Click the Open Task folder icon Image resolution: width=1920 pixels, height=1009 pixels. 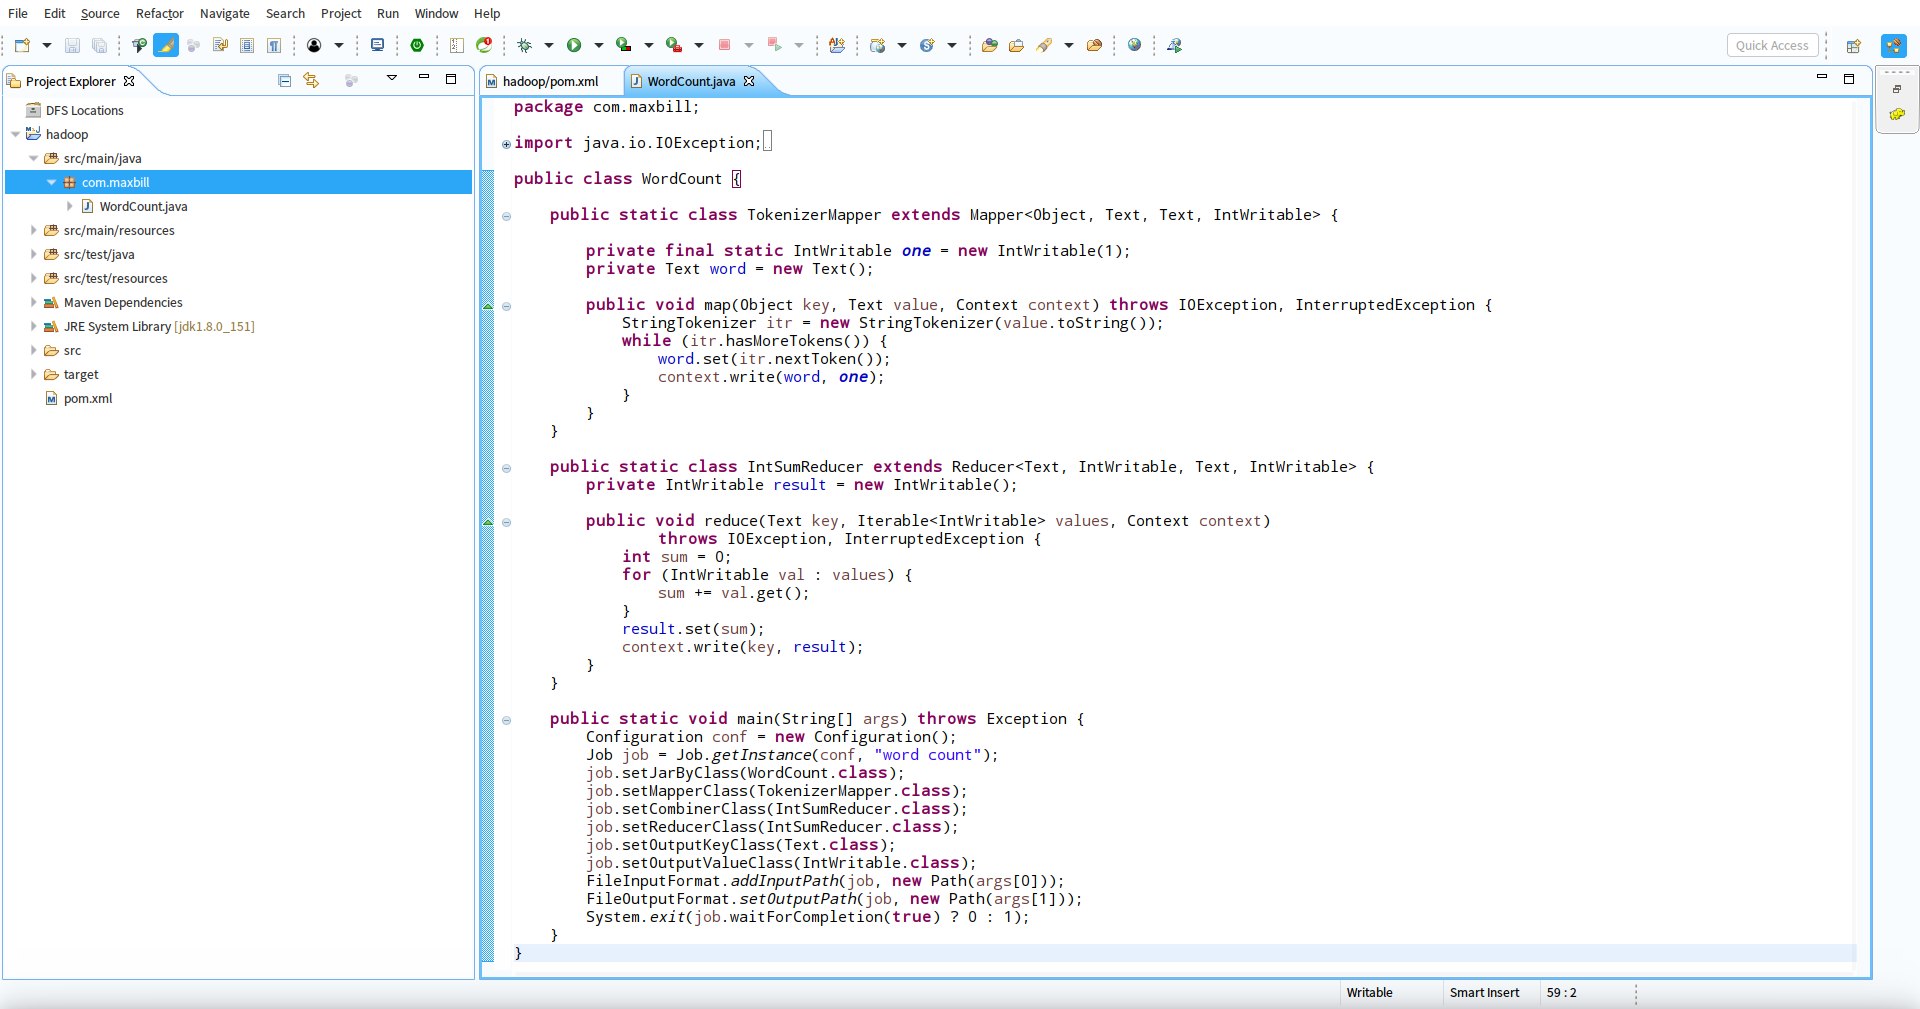[x=1016, y=45]
